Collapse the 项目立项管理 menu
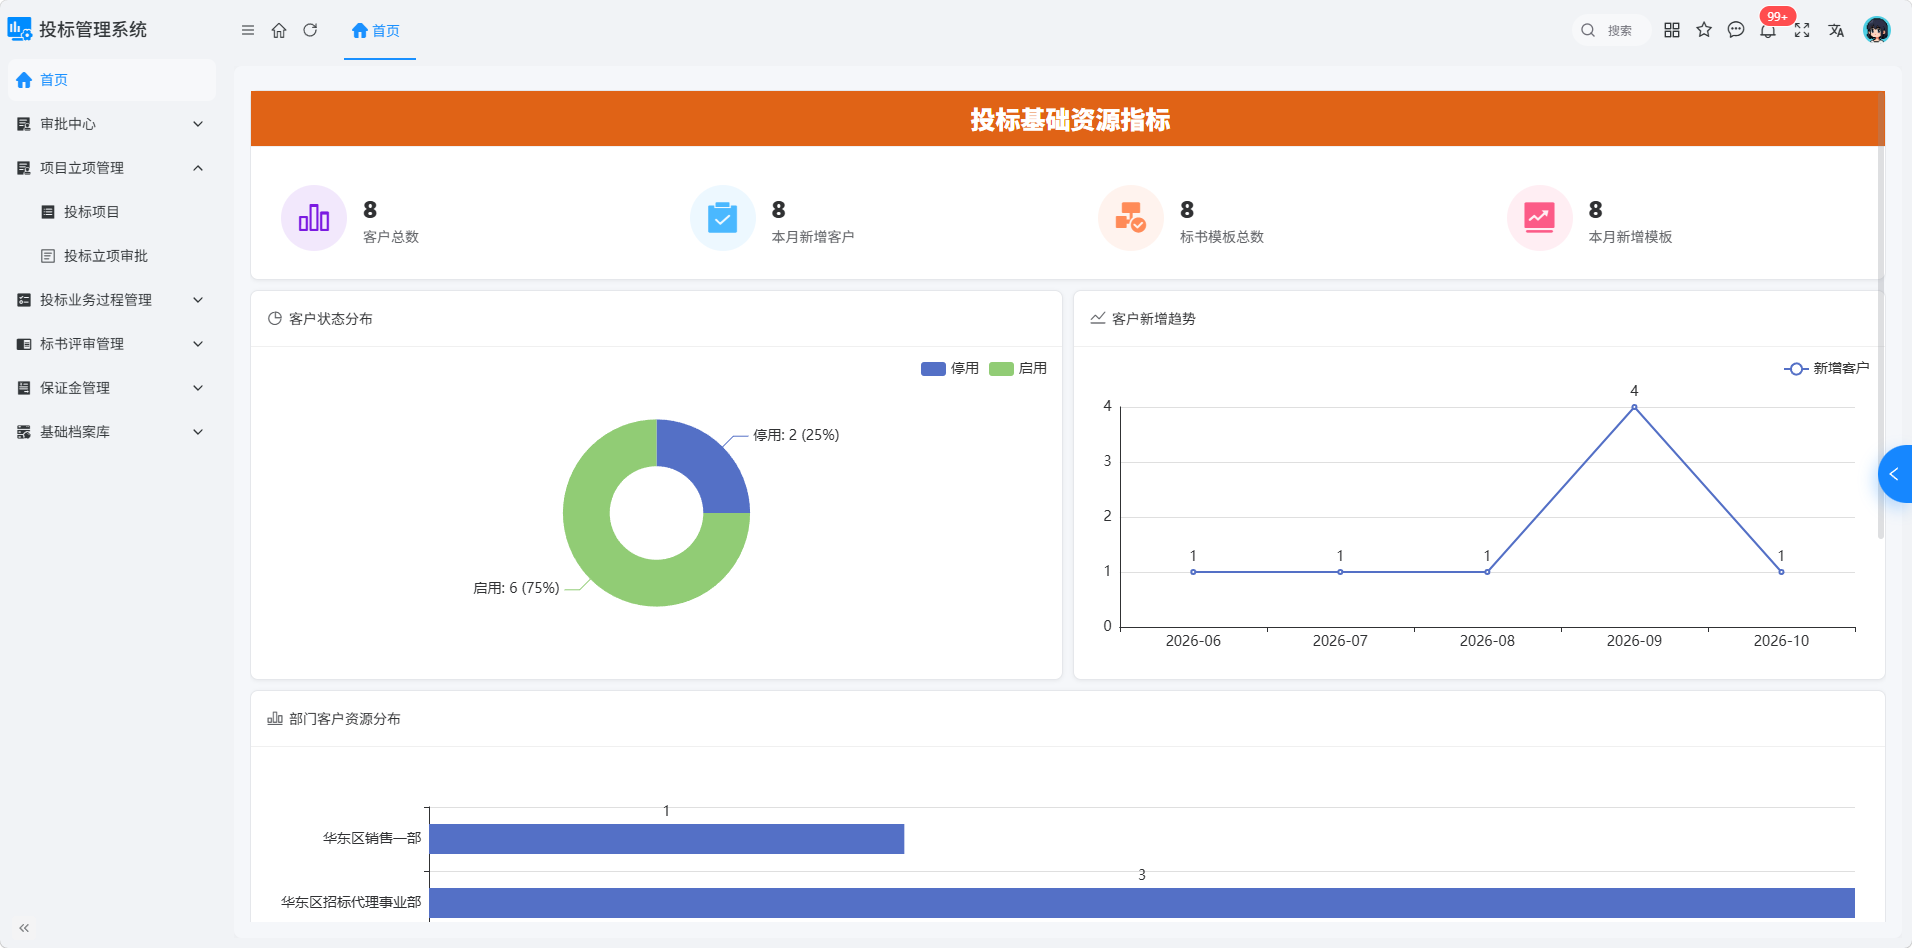This screenshot has width=1912, height=948. tap(112, 168)
